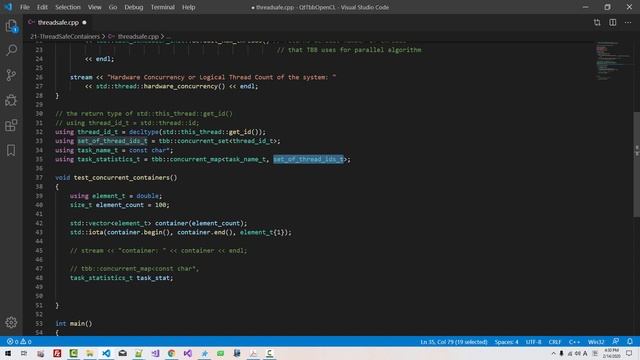Open the Terminal menu
640x360 pixels.
coord(162,7)
